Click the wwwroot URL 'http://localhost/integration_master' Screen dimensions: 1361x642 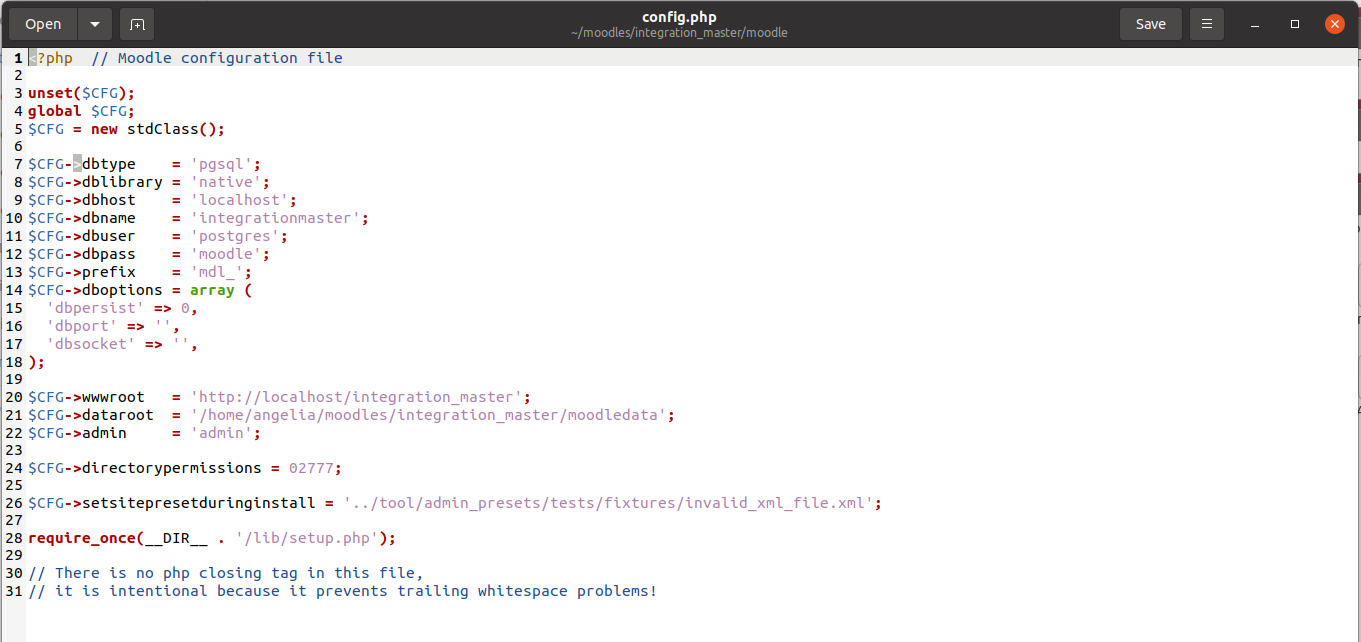coord(356,397)
